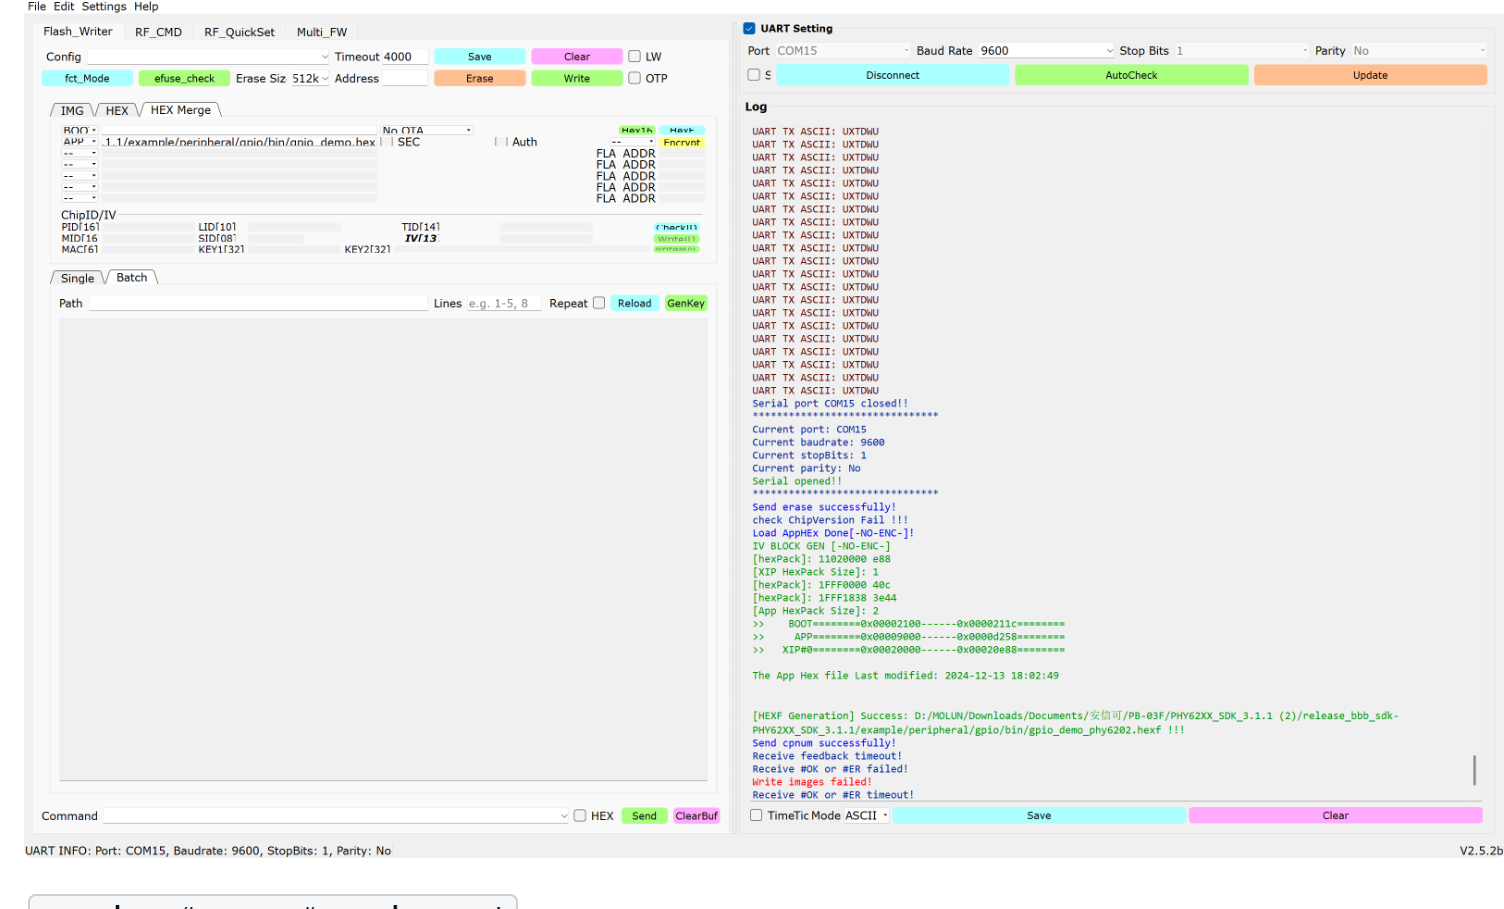
Task: Click the orange Update button
Action: click(x=1370, y=75)
